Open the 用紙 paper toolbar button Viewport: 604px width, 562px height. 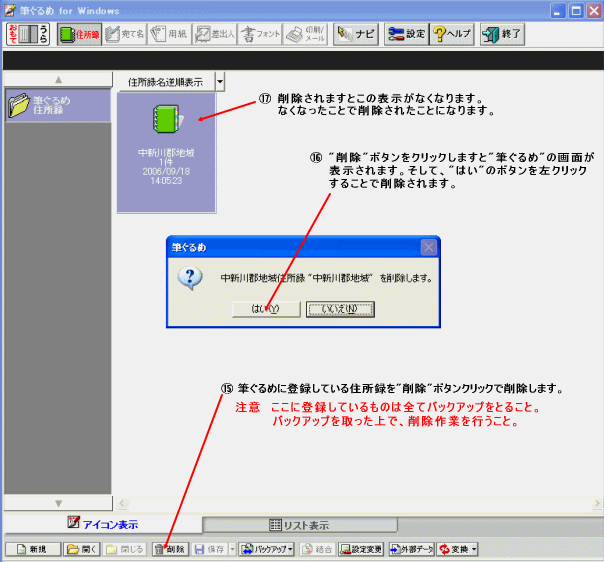(x=169, y=34)
